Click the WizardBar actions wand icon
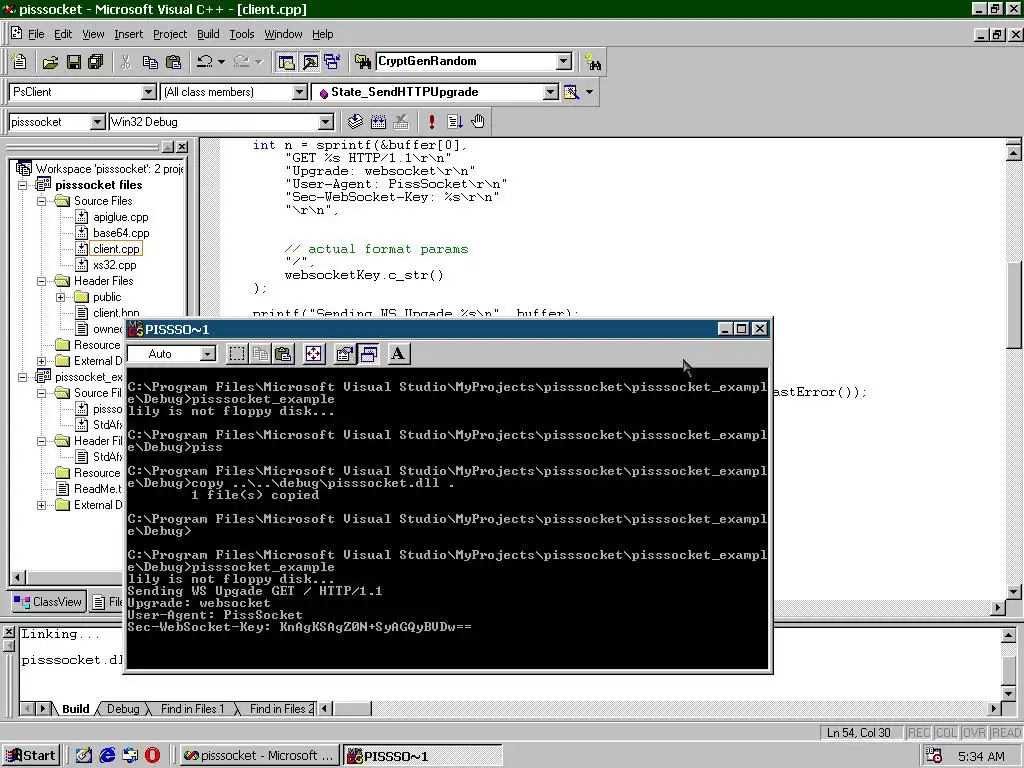Viewport: 1024px width, 768px height. 571,92
